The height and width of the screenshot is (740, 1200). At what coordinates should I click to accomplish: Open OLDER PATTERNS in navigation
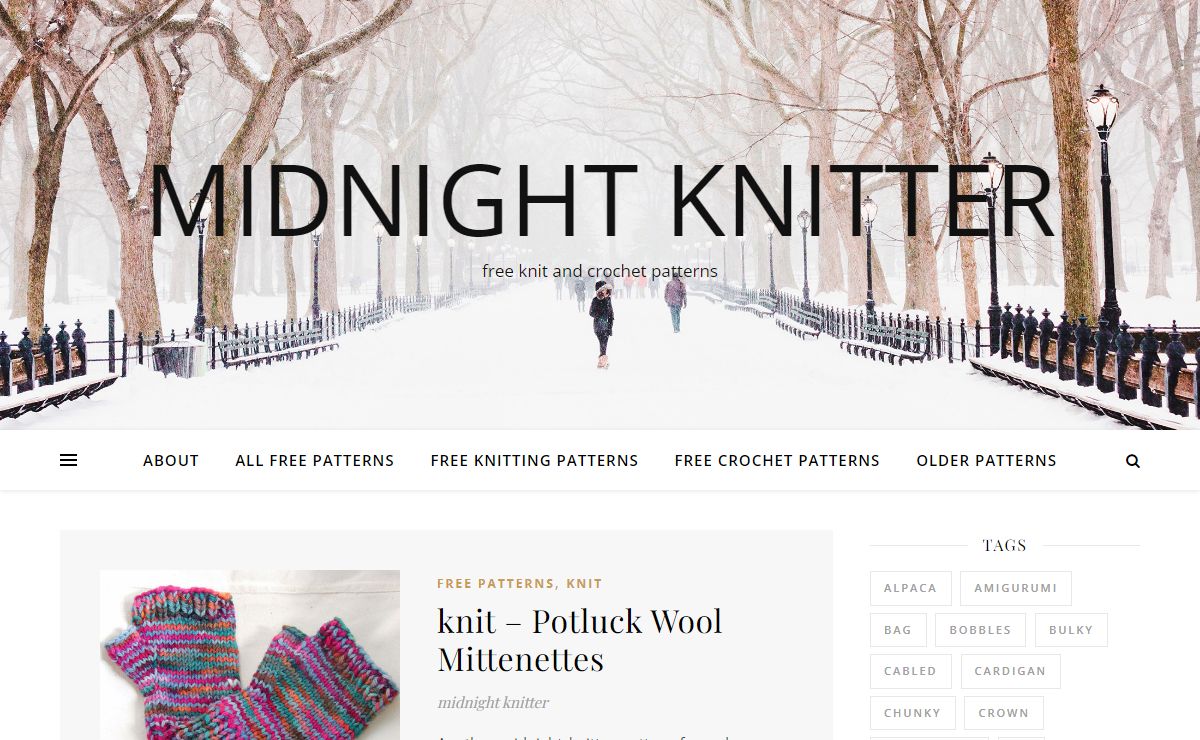986,461
